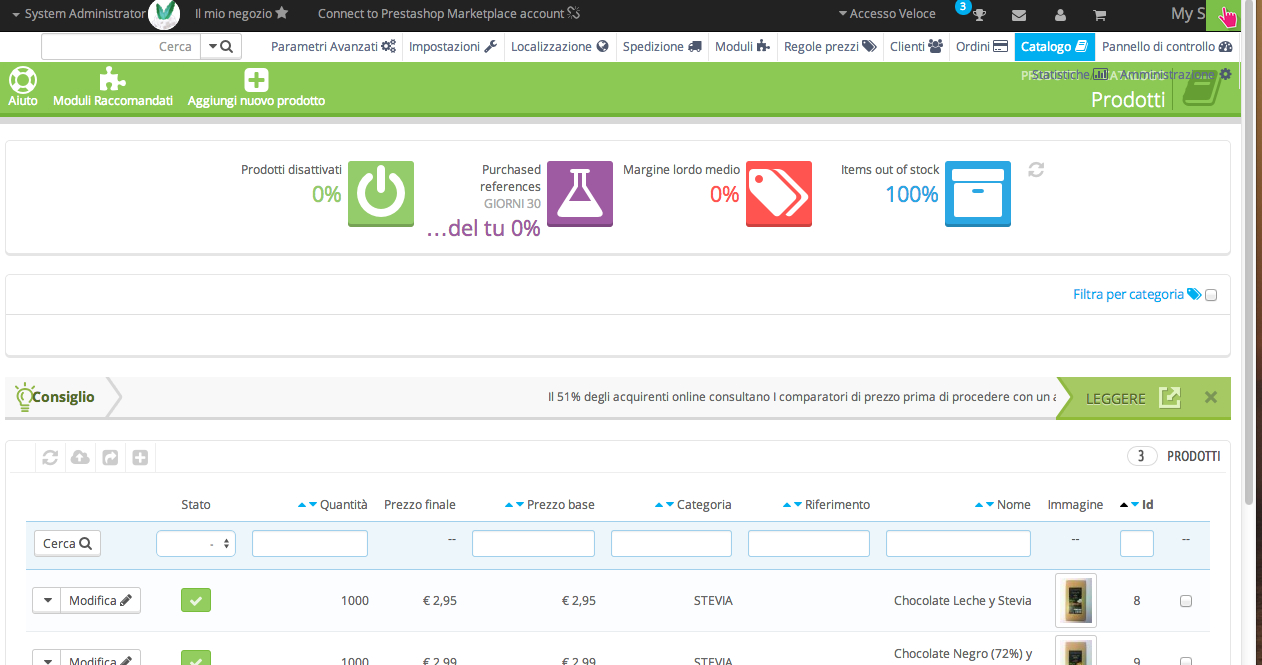
Task: Click the Items out of stock box tile
Action: pos(978,194)
